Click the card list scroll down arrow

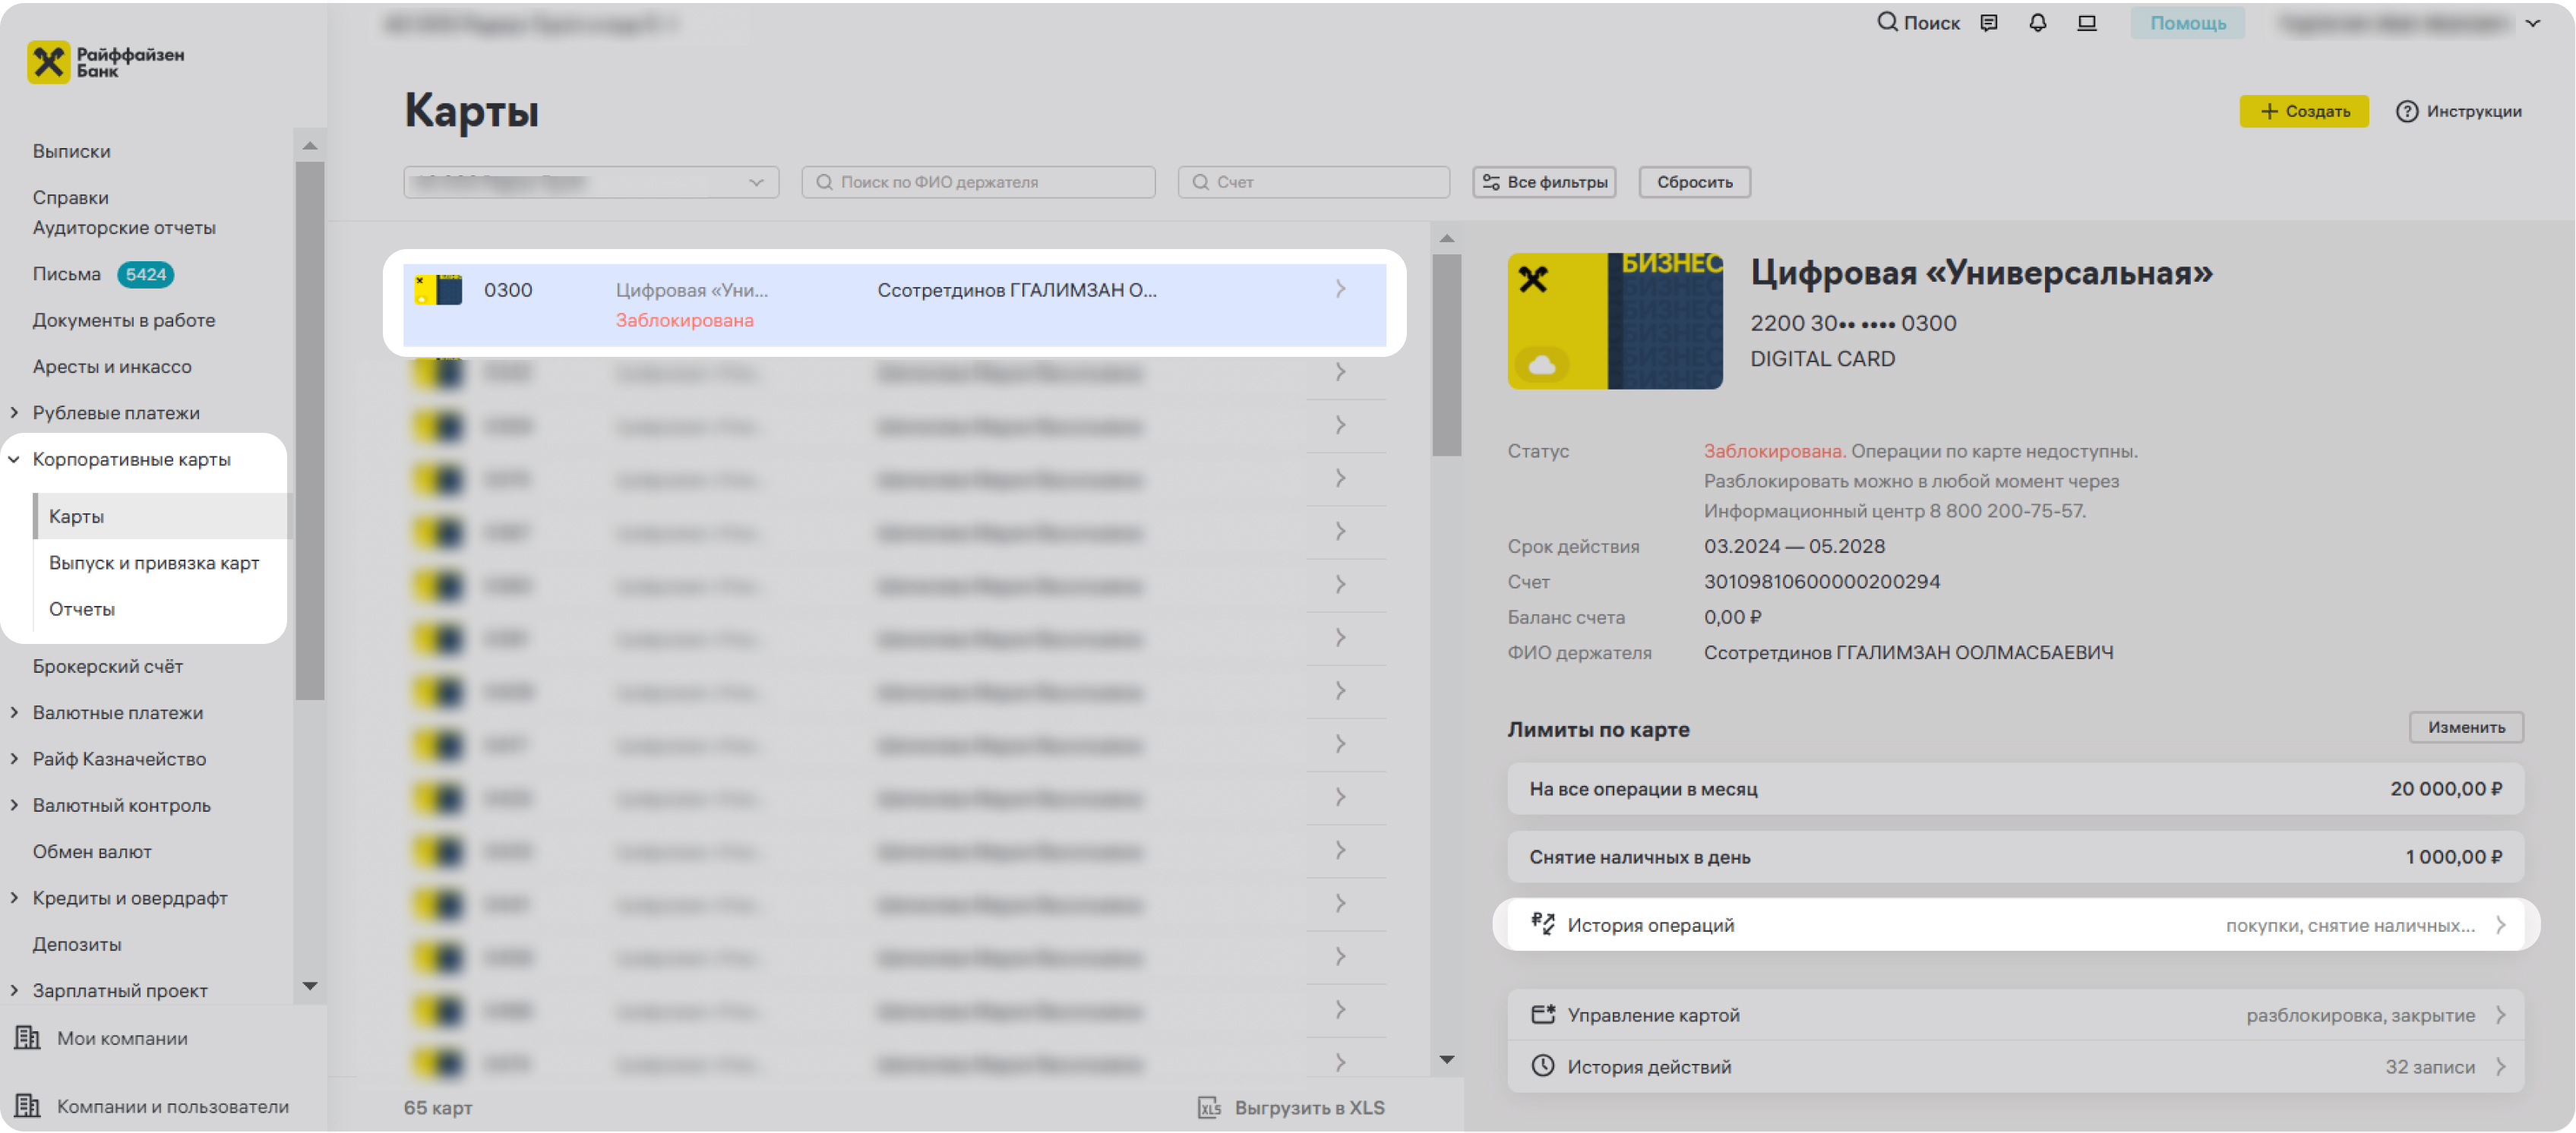[1446, 1059]
